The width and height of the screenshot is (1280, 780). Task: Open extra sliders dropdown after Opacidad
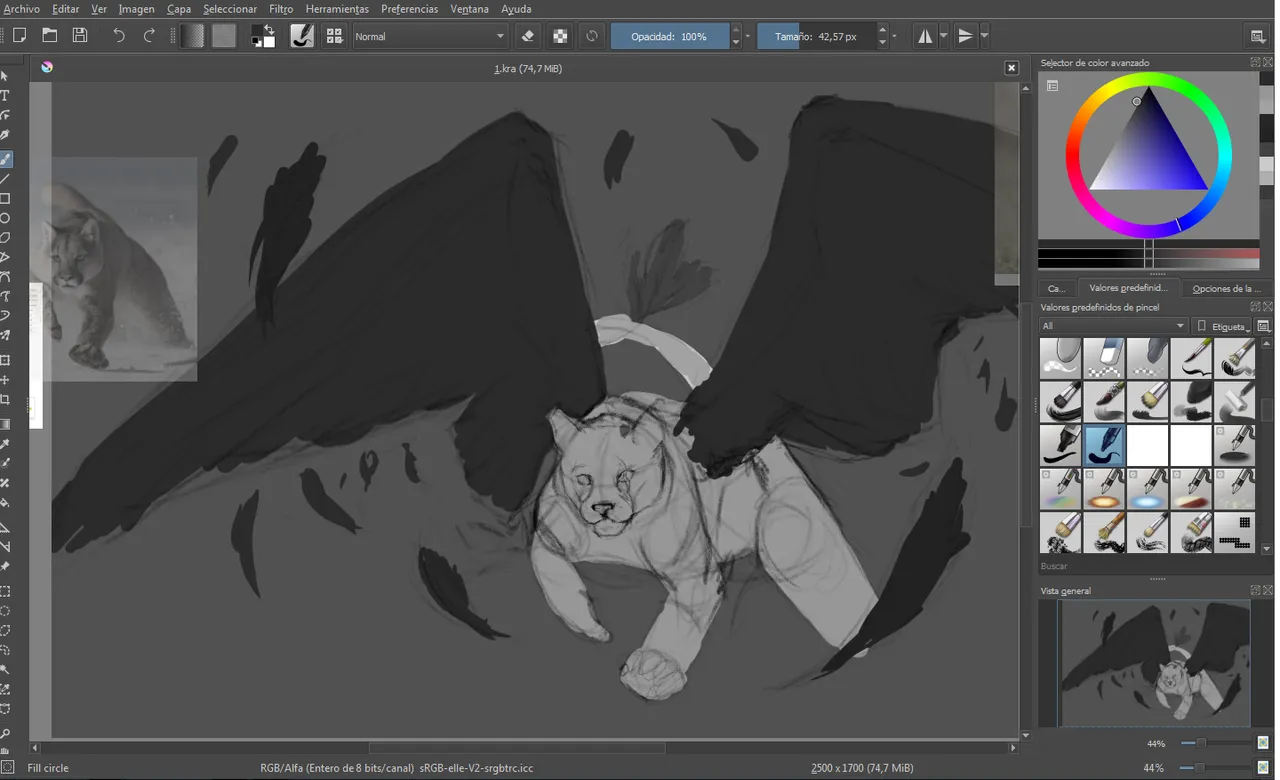(747, 36)
